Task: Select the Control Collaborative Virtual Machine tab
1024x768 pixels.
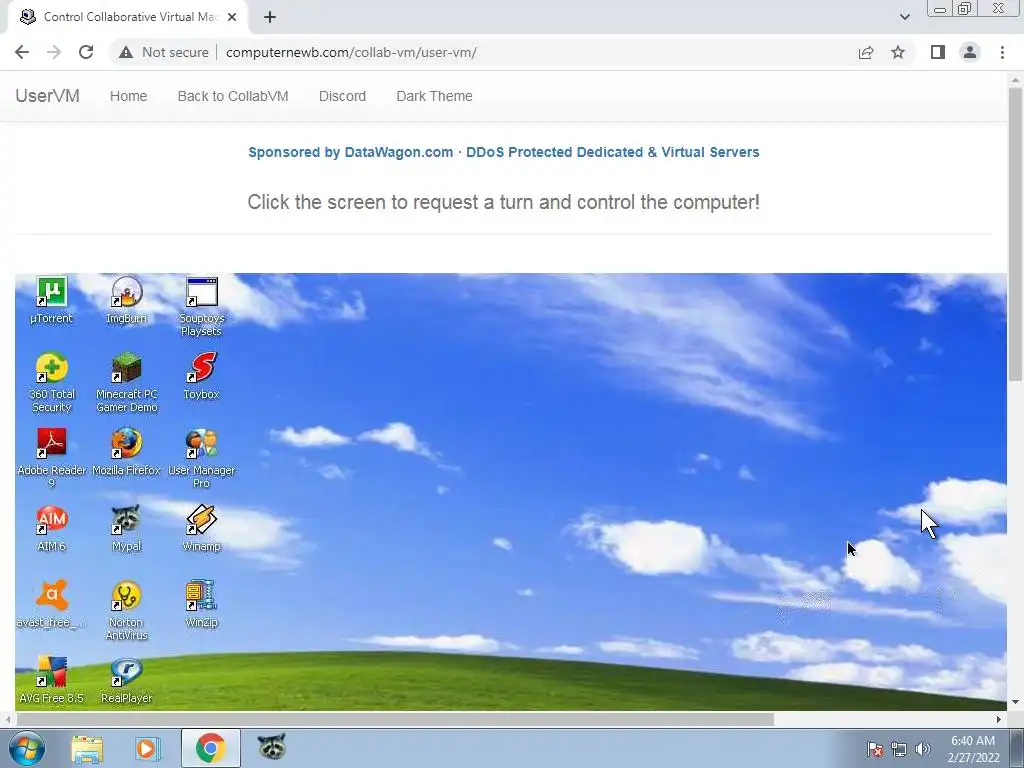Action: 128,18
